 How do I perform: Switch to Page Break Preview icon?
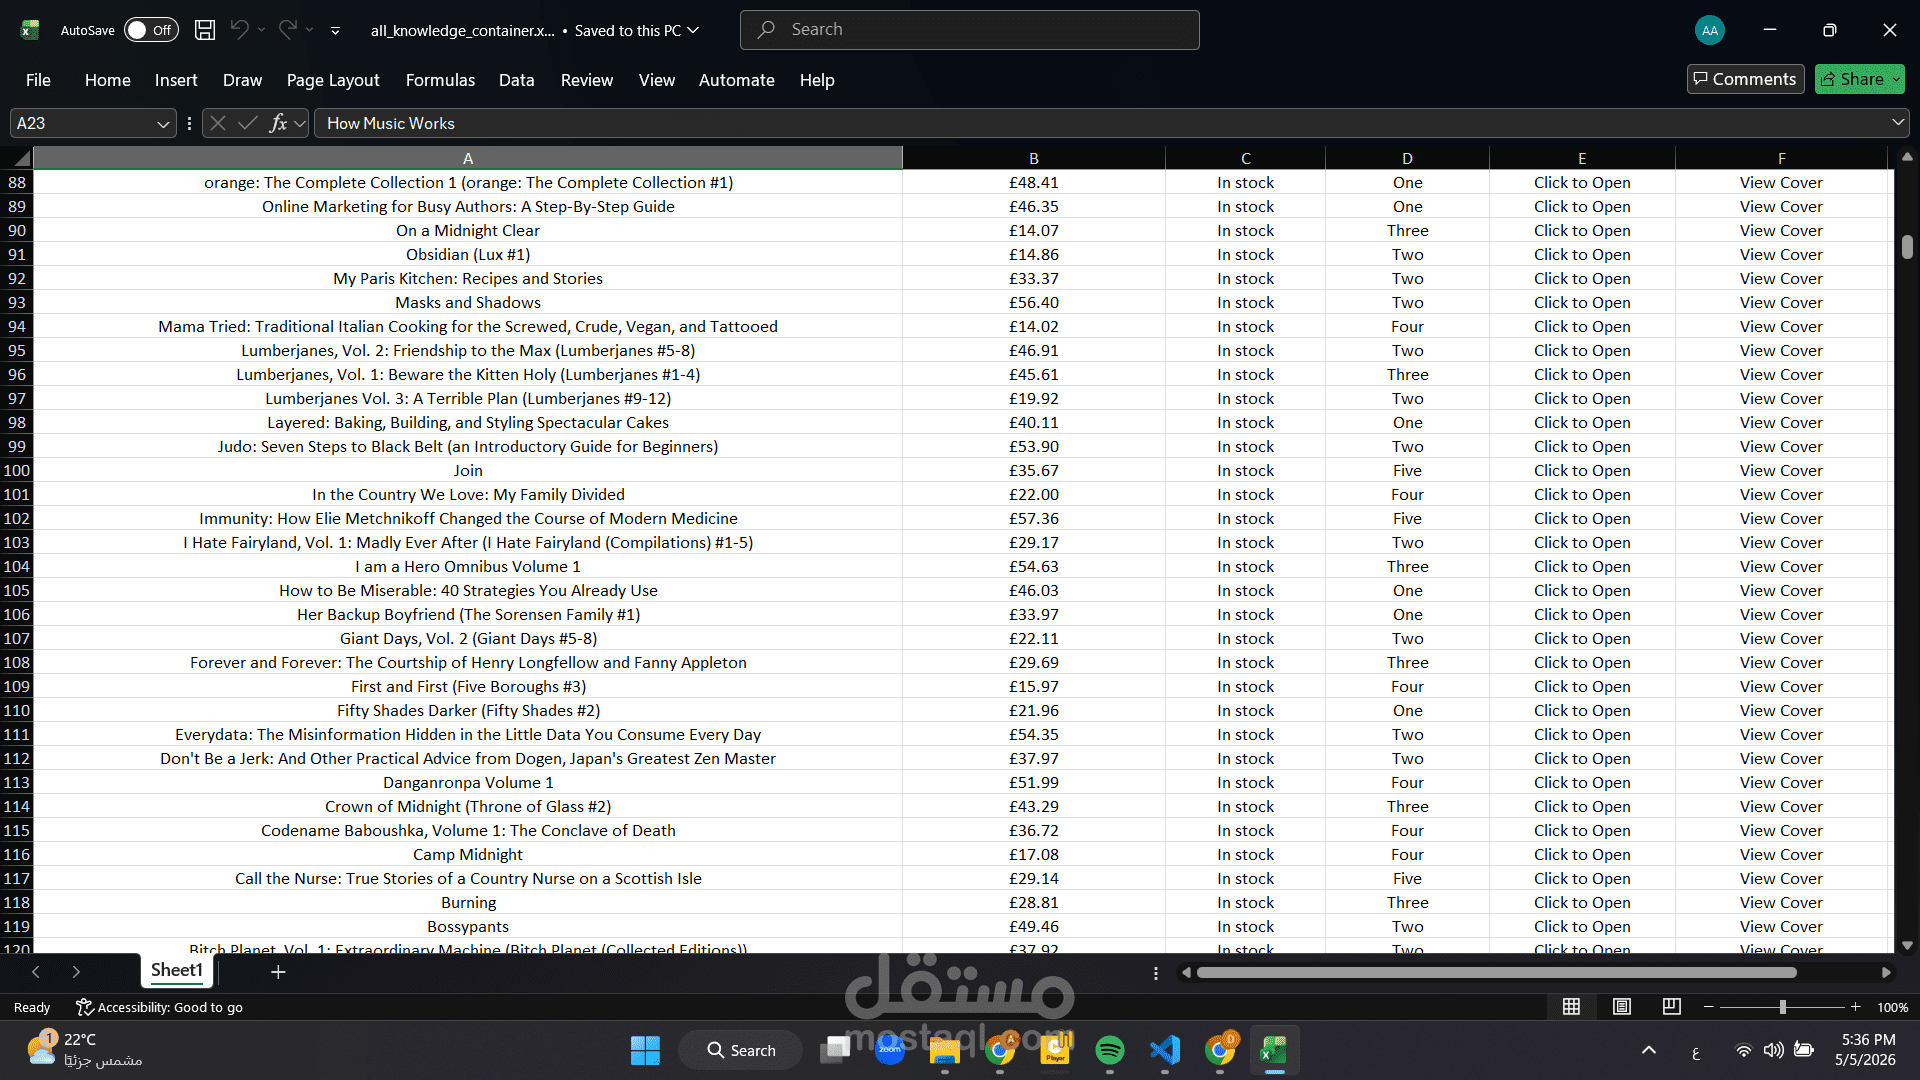1671,1007
